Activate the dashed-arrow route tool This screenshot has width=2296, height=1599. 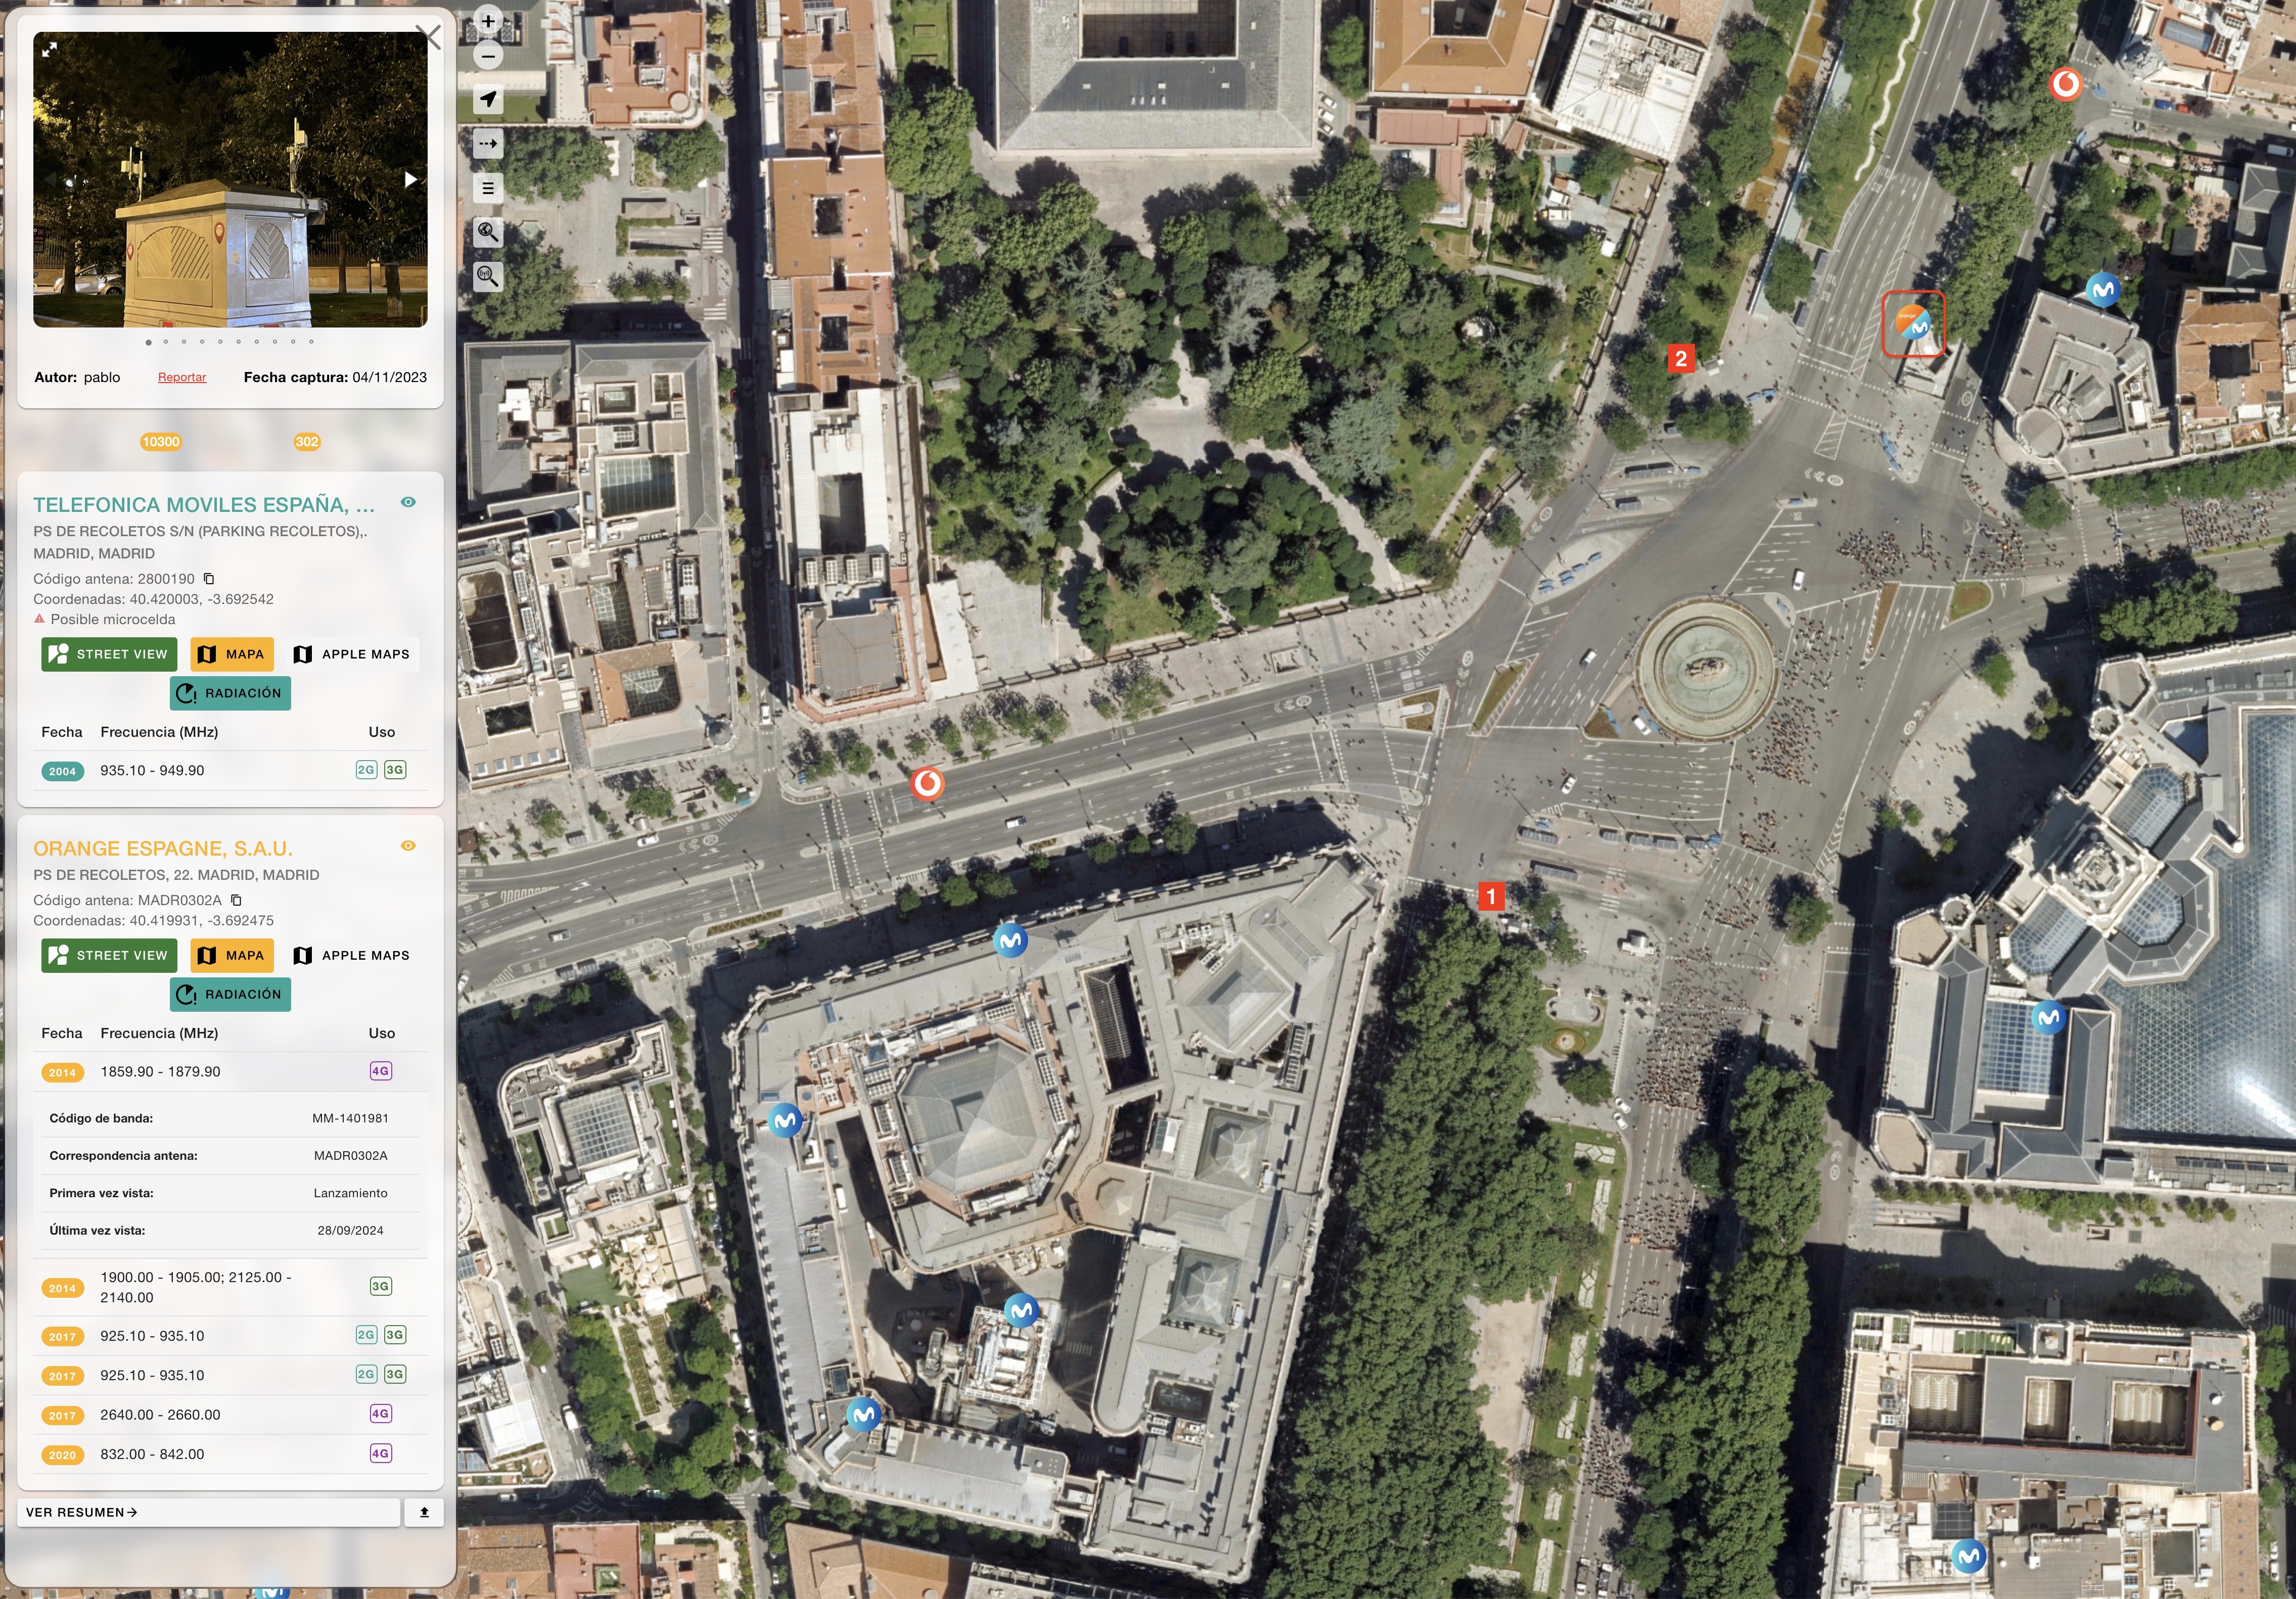click(488, 143)
